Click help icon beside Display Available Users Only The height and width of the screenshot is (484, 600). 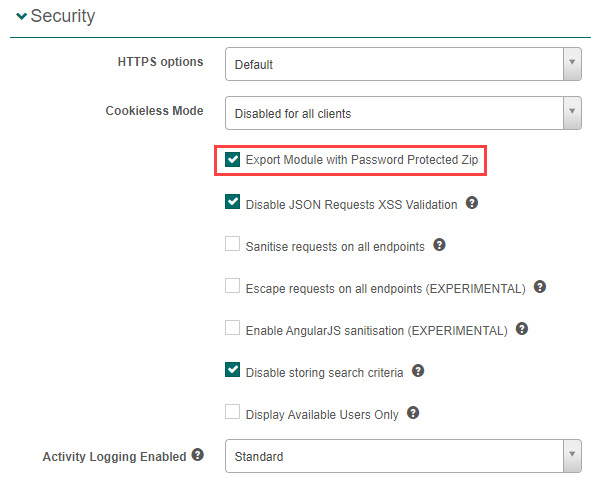(x=413, y=413)
